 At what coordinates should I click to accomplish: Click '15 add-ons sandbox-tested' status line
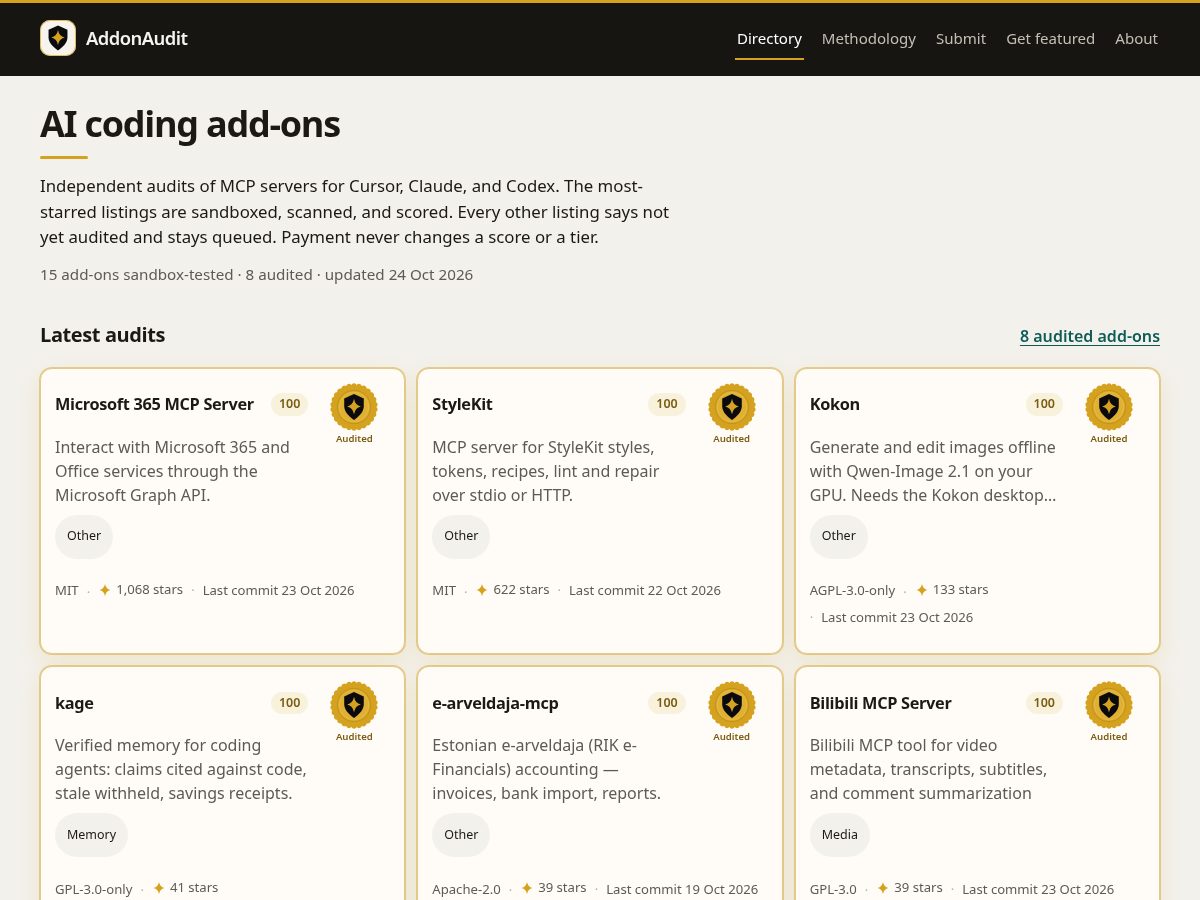[x=256, y=274]
